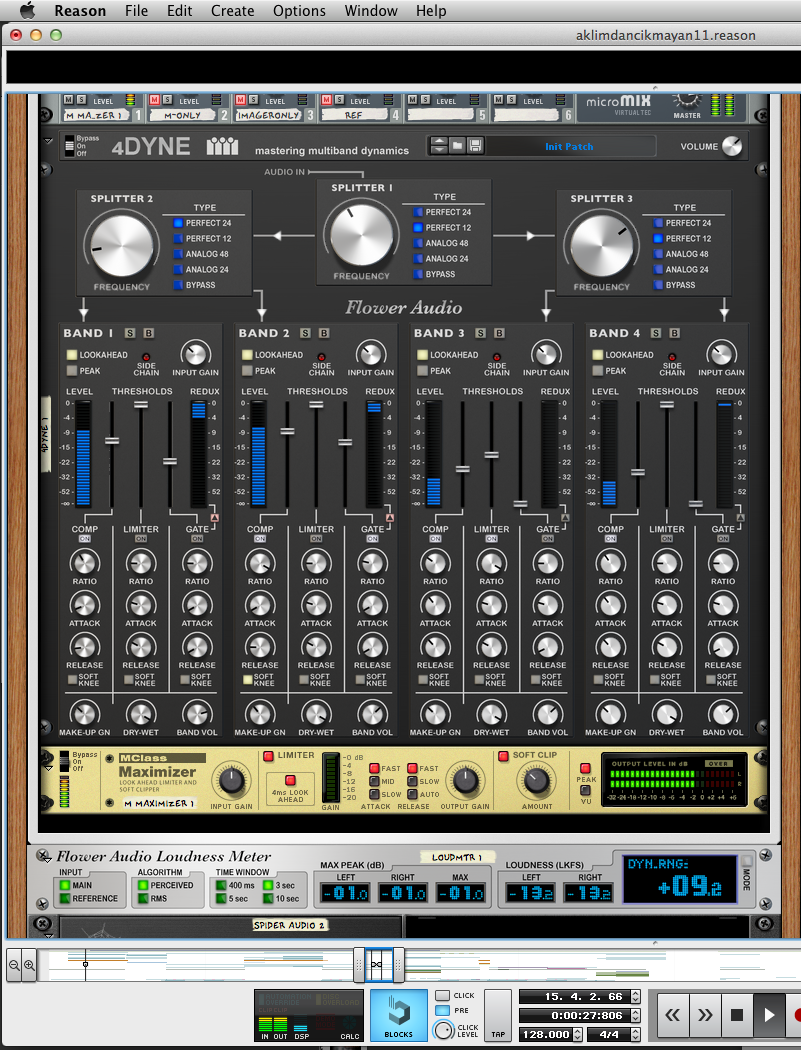The image size is (801, 1050).
Task: Click the Maximizer Input Gain knob
Action: click(x=231, y=781)
